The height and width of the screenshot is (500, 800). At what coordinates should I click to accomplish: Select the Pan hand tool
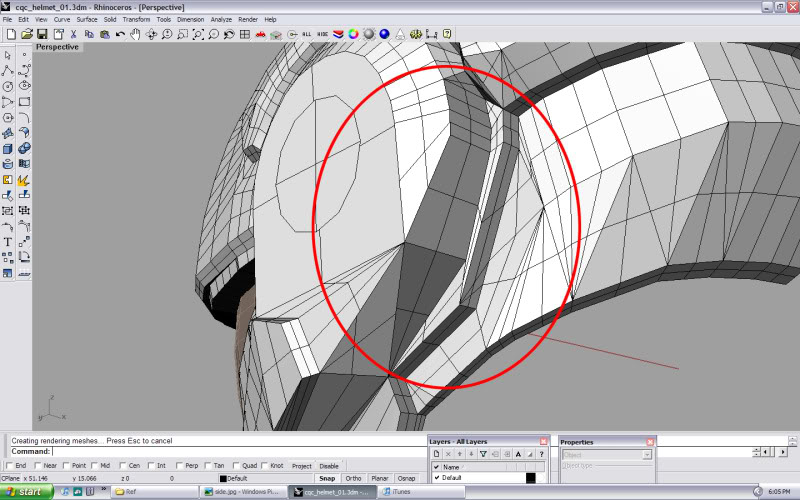coord(135,34)
